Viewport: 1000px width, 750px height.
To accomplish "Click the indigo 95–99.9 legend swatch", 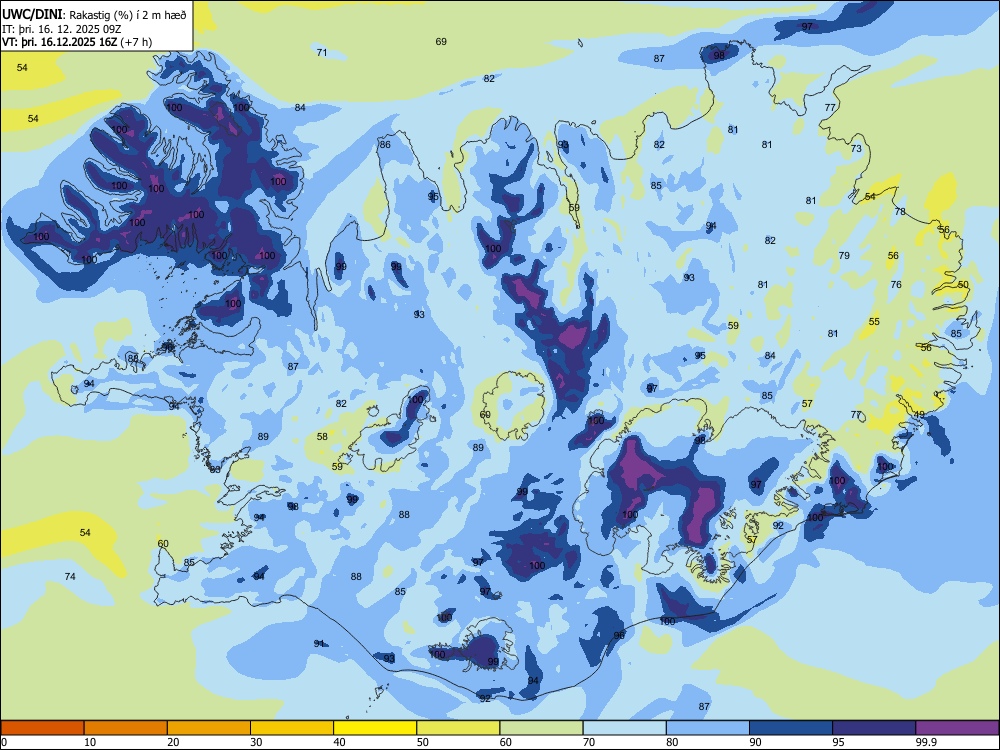I will click(x=874, y=728).
